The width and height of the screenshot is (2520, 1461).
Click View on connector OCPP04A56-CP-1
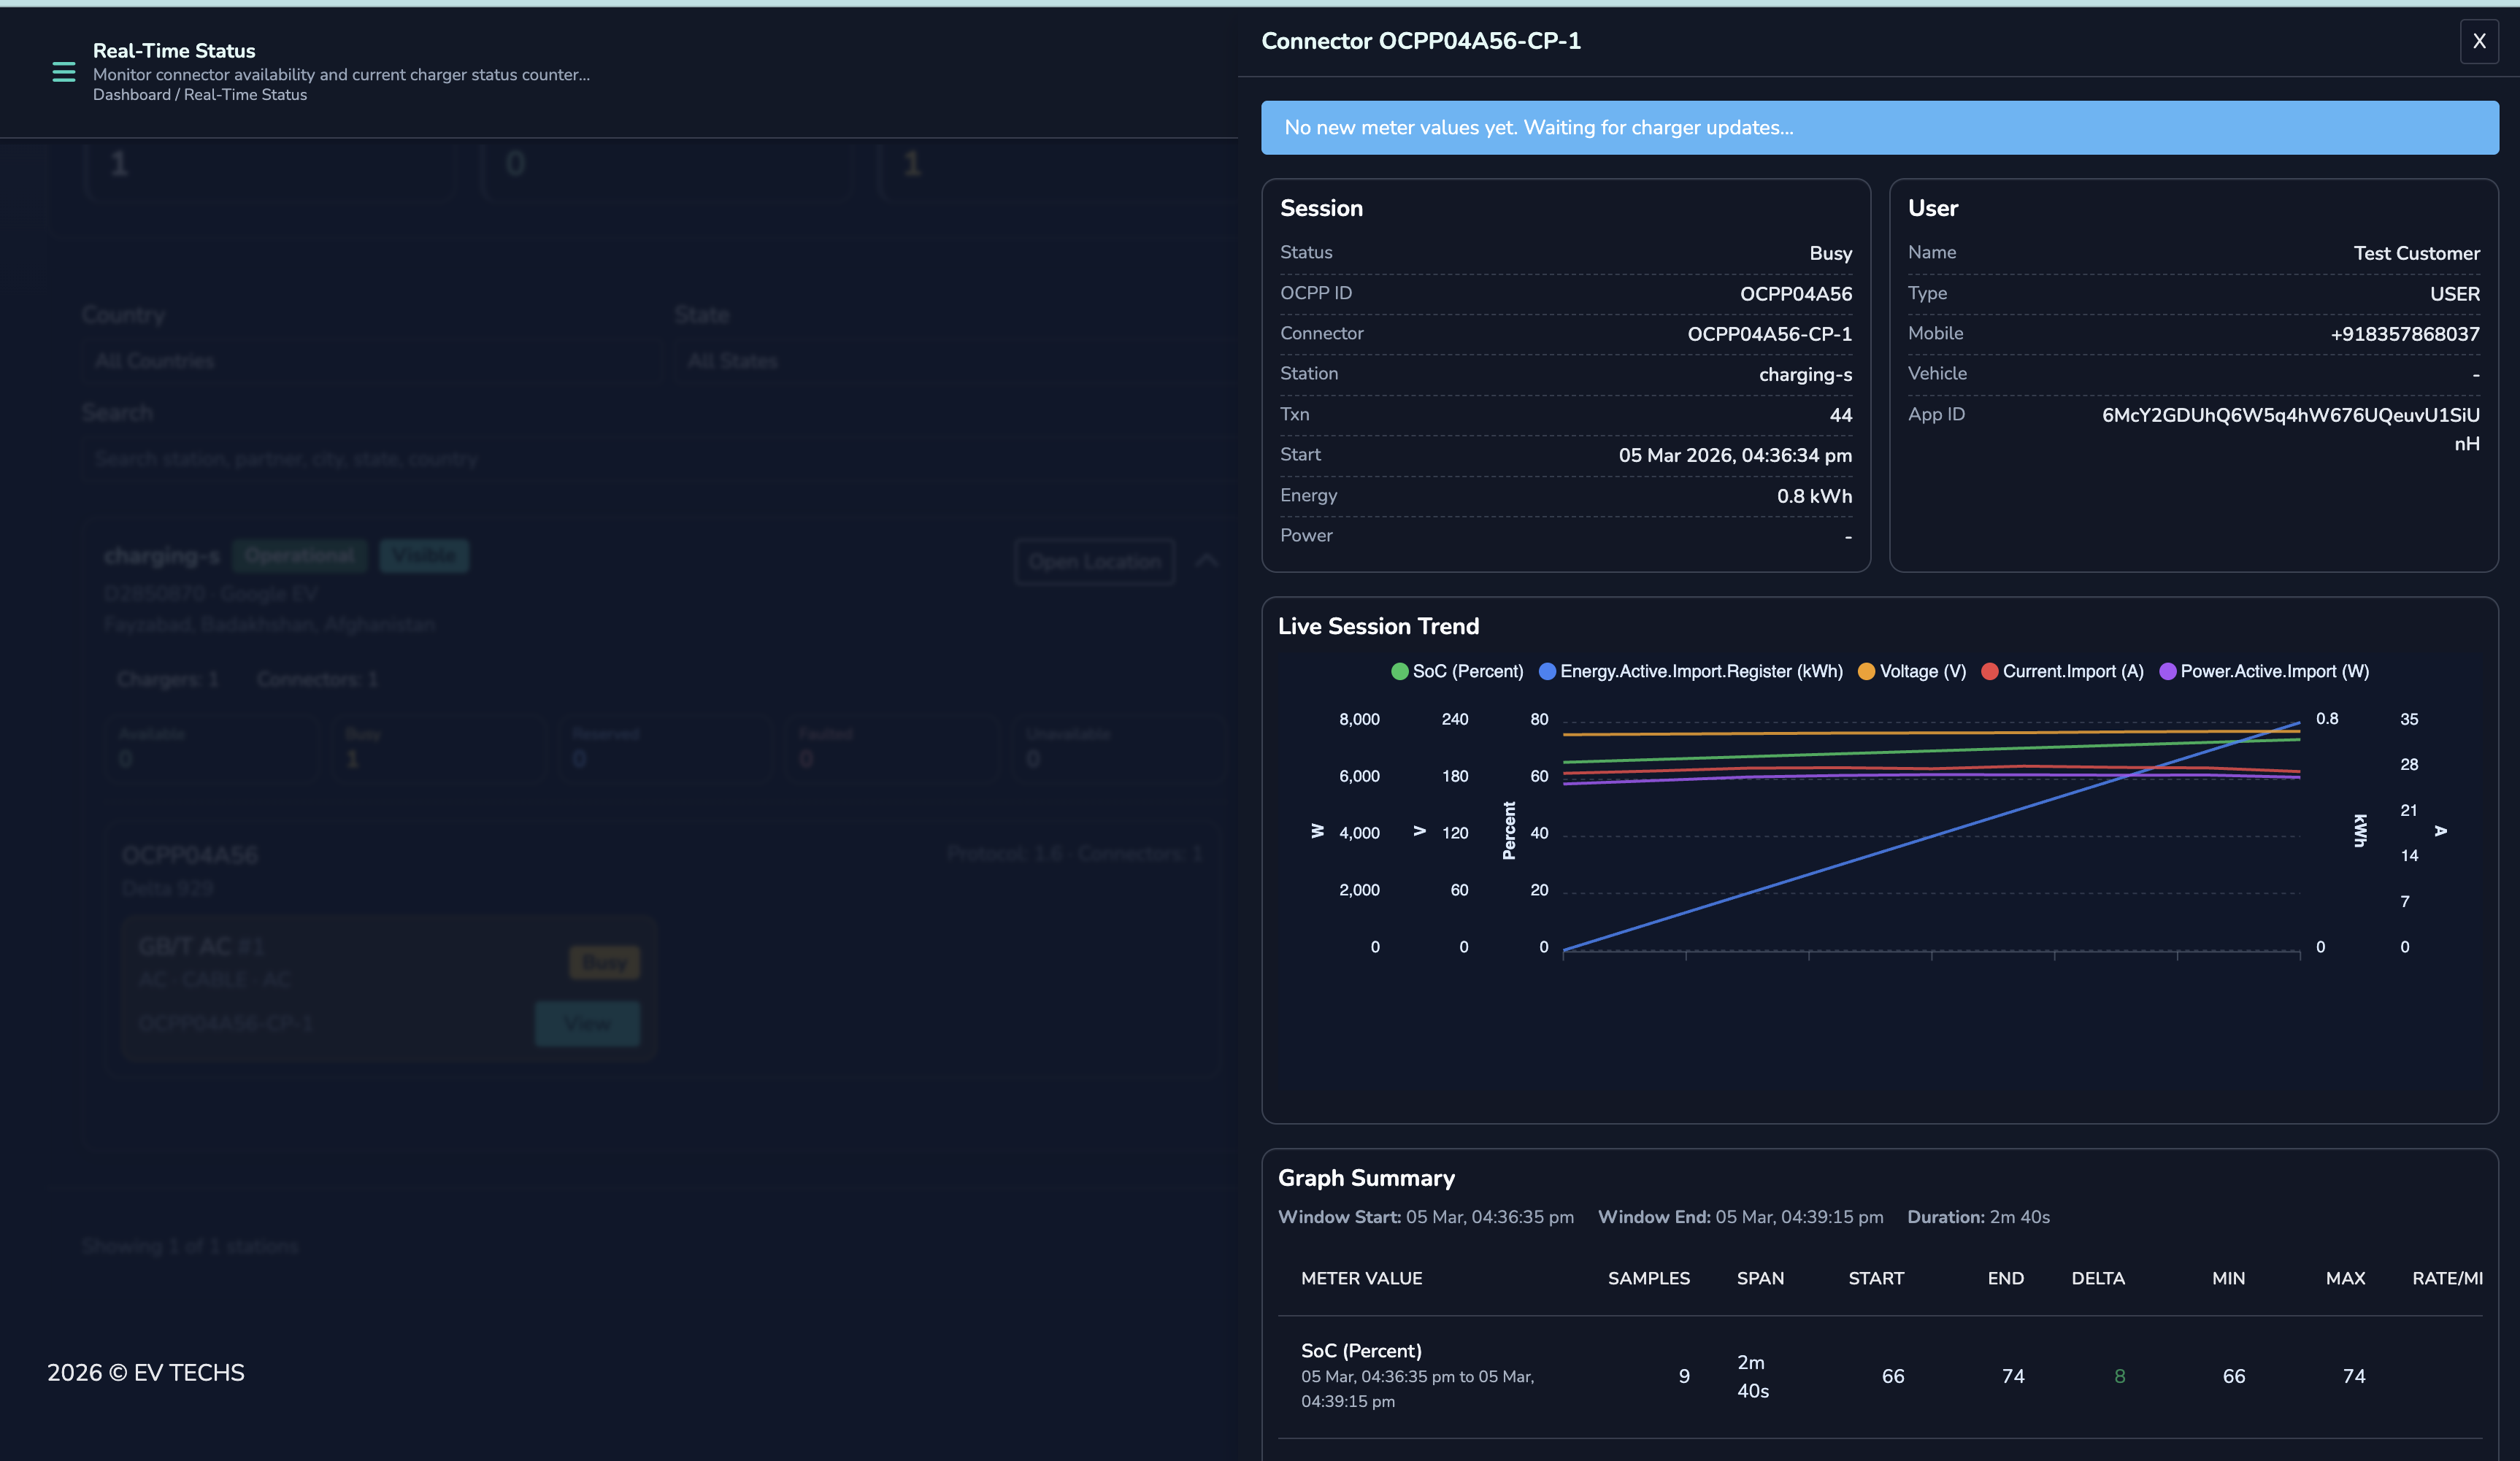point(587,1024)
